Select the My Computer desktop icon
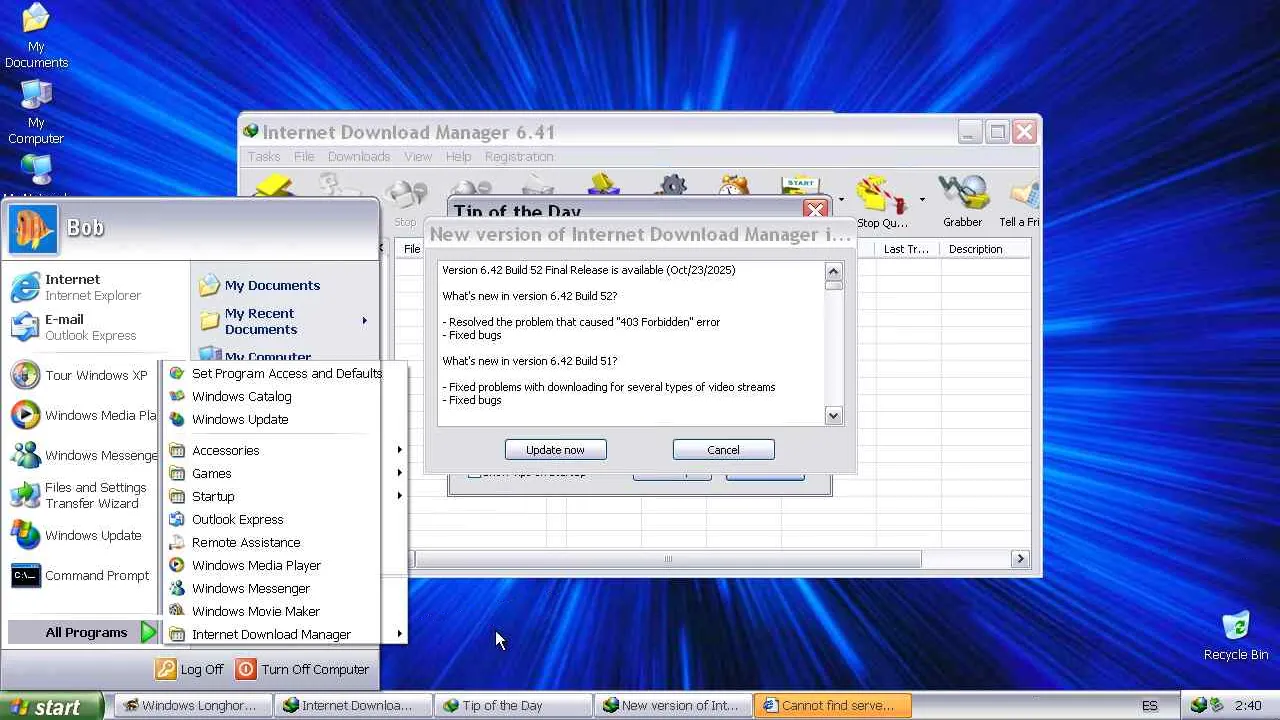The height and width of the screenshot is (720, 1280). click(x=36, y=112)
